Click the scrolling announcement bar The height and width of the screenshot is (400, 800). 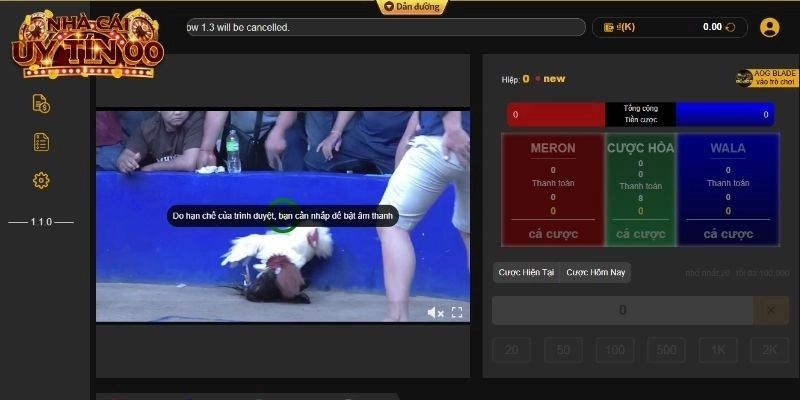[x=385, y=28]
